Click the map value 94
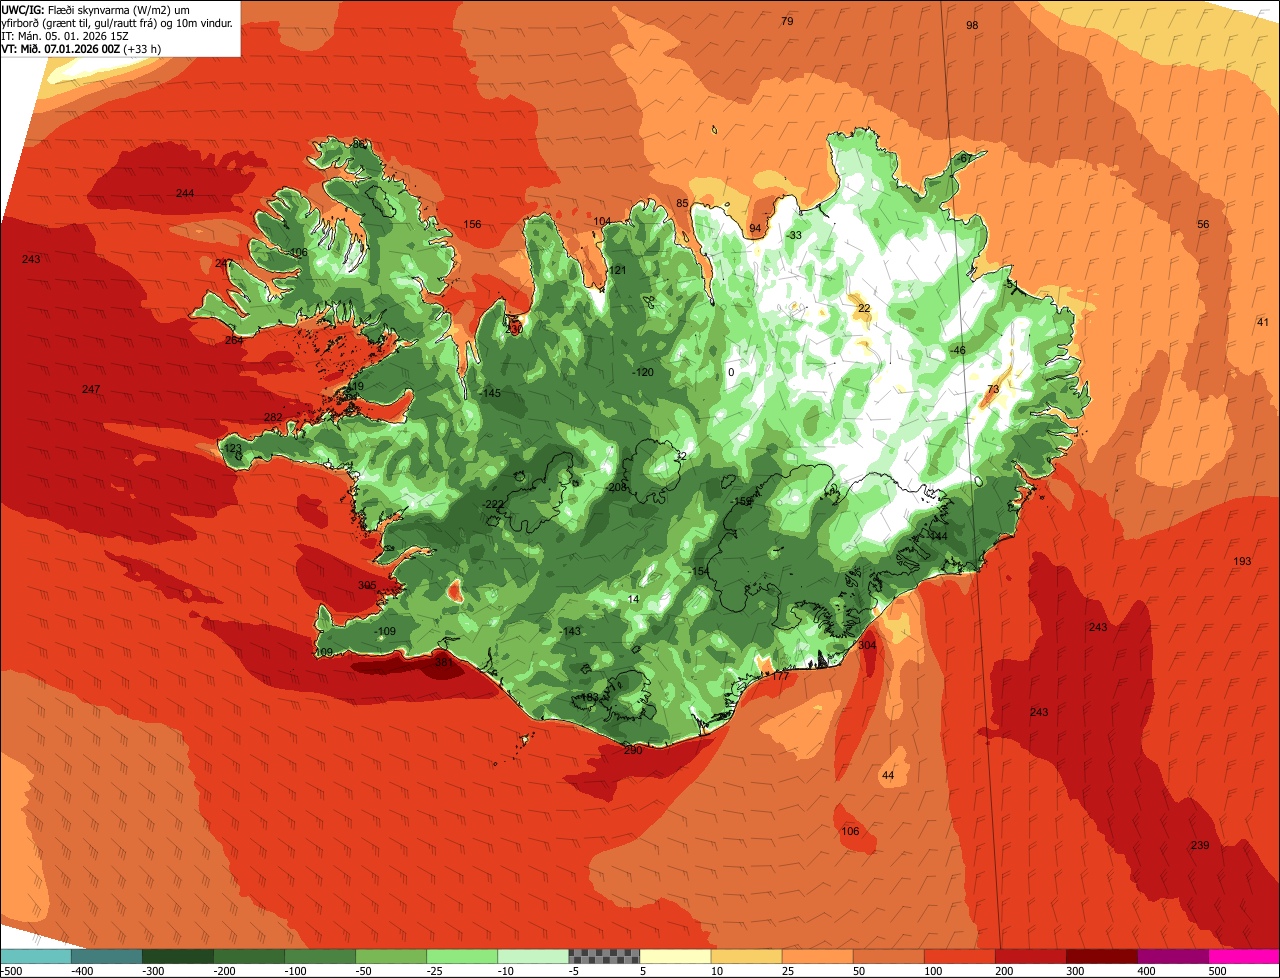 [x=756, y=228]
